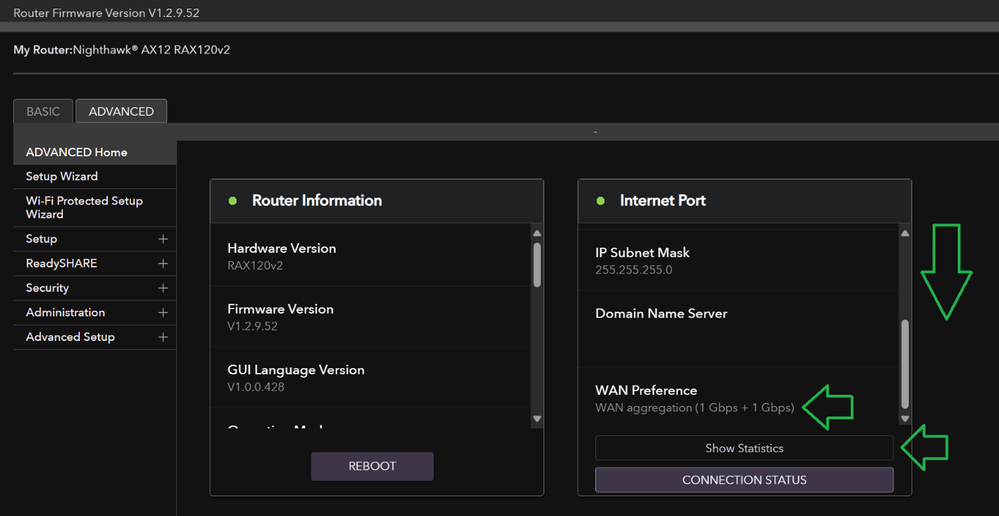Viewport: 999px width, 516px height.
Task: Expand the Setup plus icon
Action: tap(163, 240)
